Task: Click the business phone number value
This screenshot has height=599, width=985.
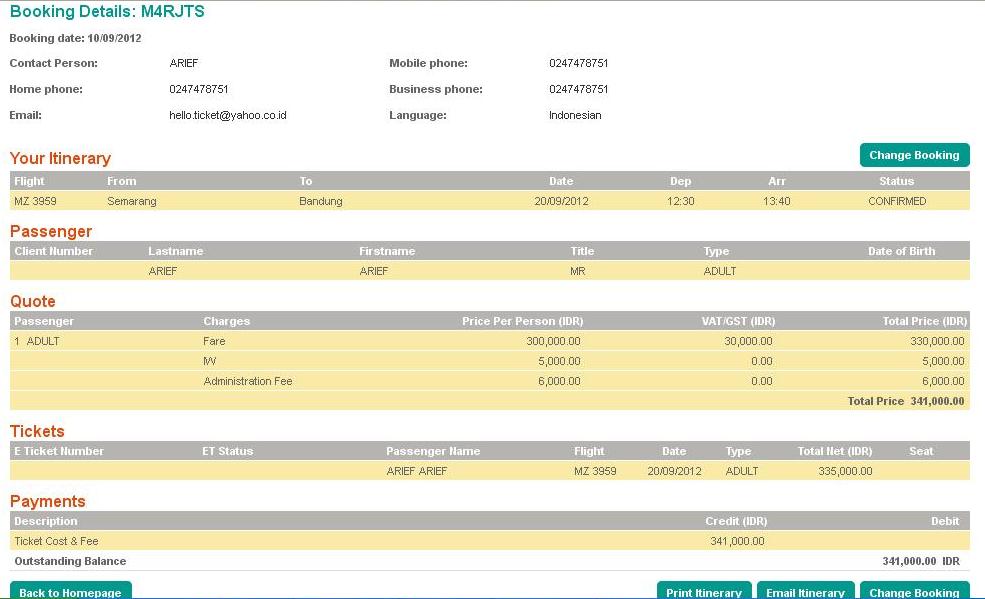Action: pyautogui.click(x=579, y=89)
